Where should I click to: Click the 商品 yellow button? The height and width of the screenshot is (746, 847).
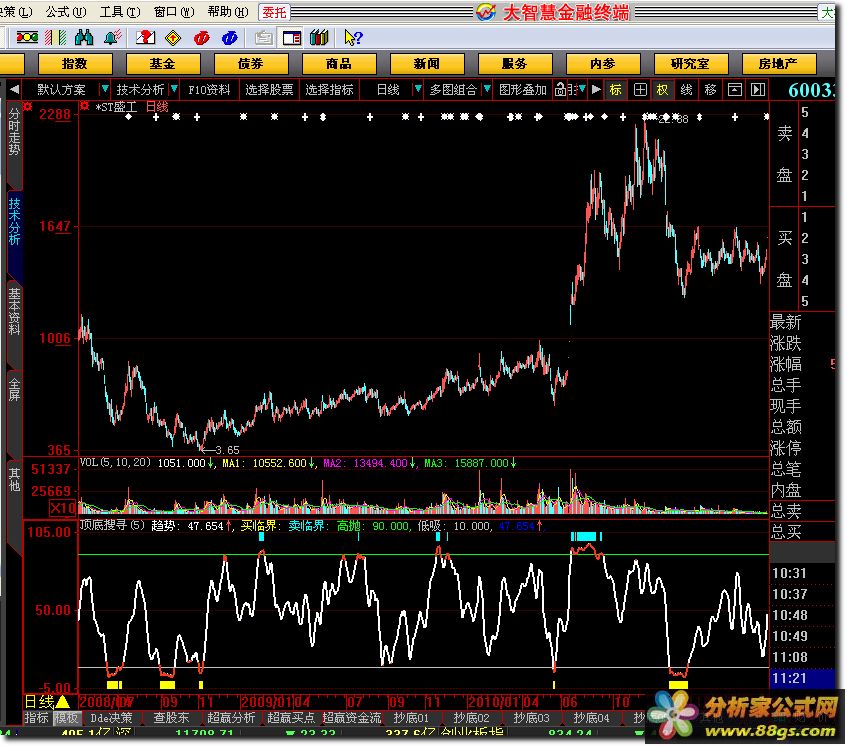(339, 64)
